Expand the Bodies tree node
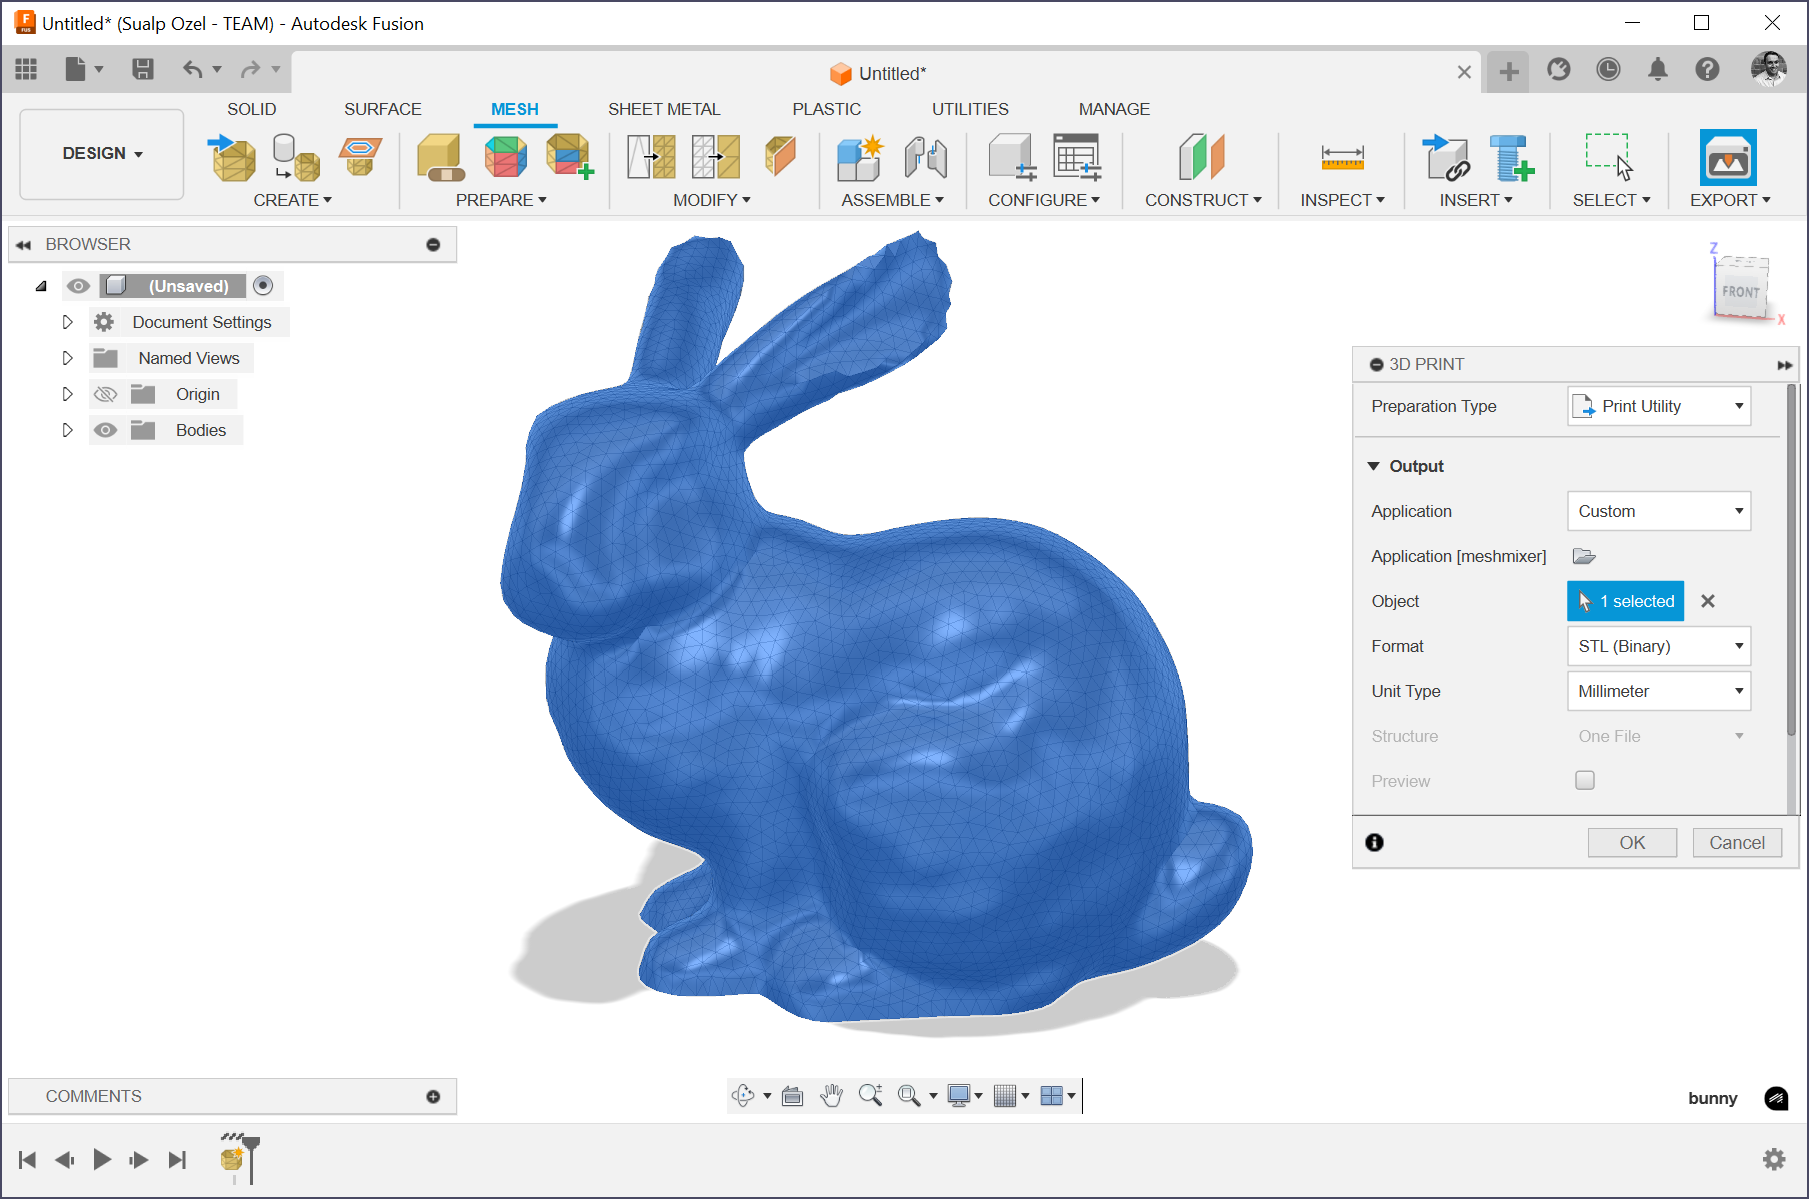Viewport: 1809px width, 1199px height. tap(67, 430)
